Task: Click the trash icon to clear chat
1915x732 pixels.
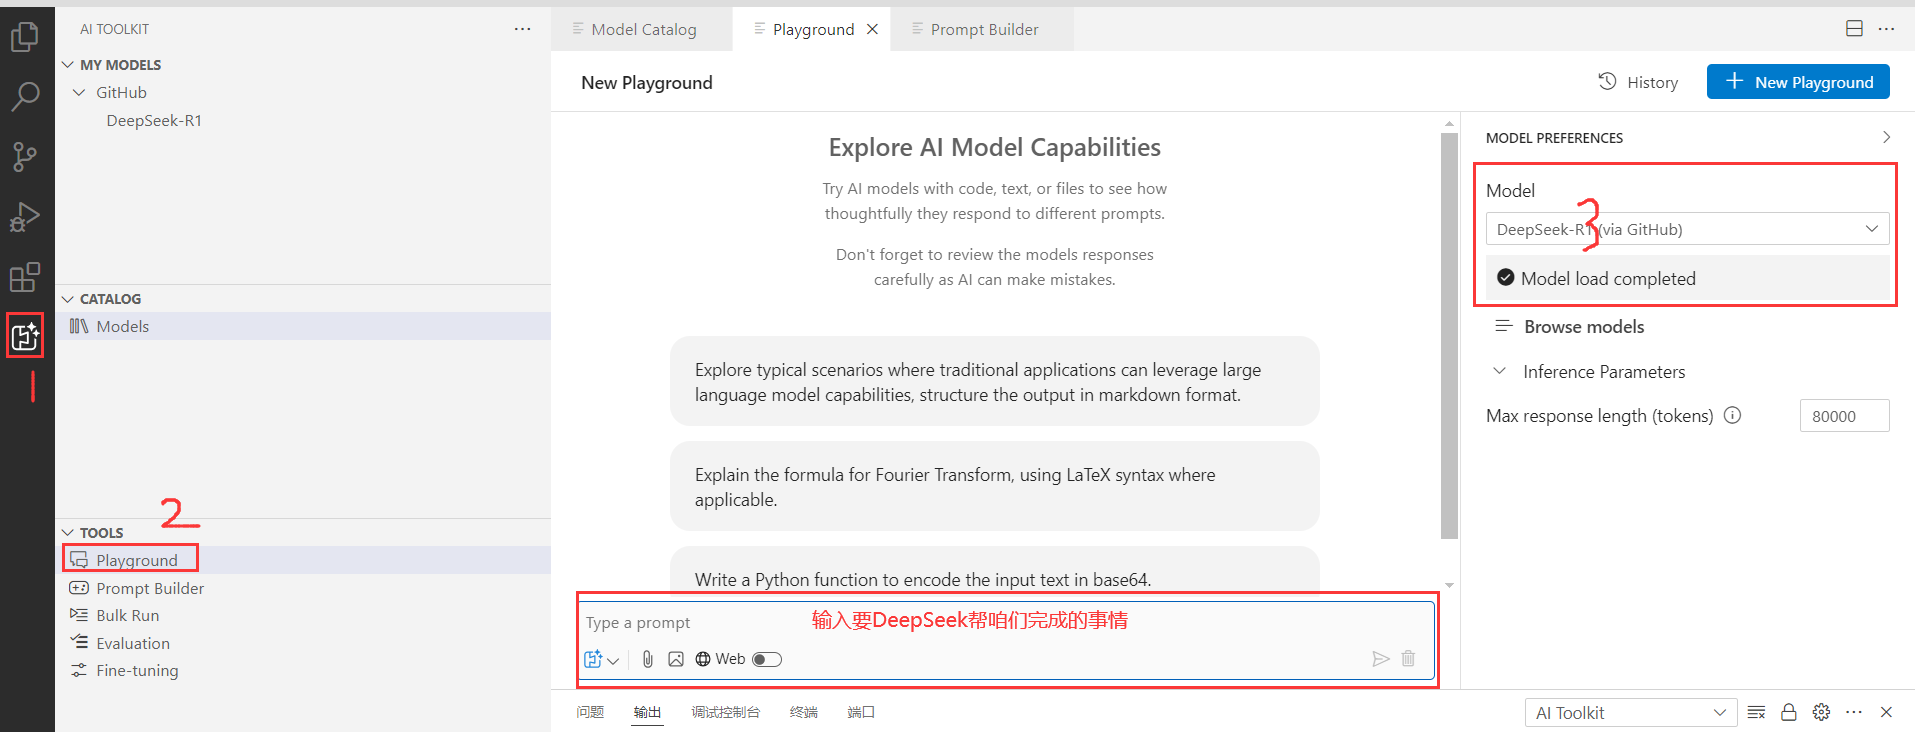Action: (x=1408, y=658)
